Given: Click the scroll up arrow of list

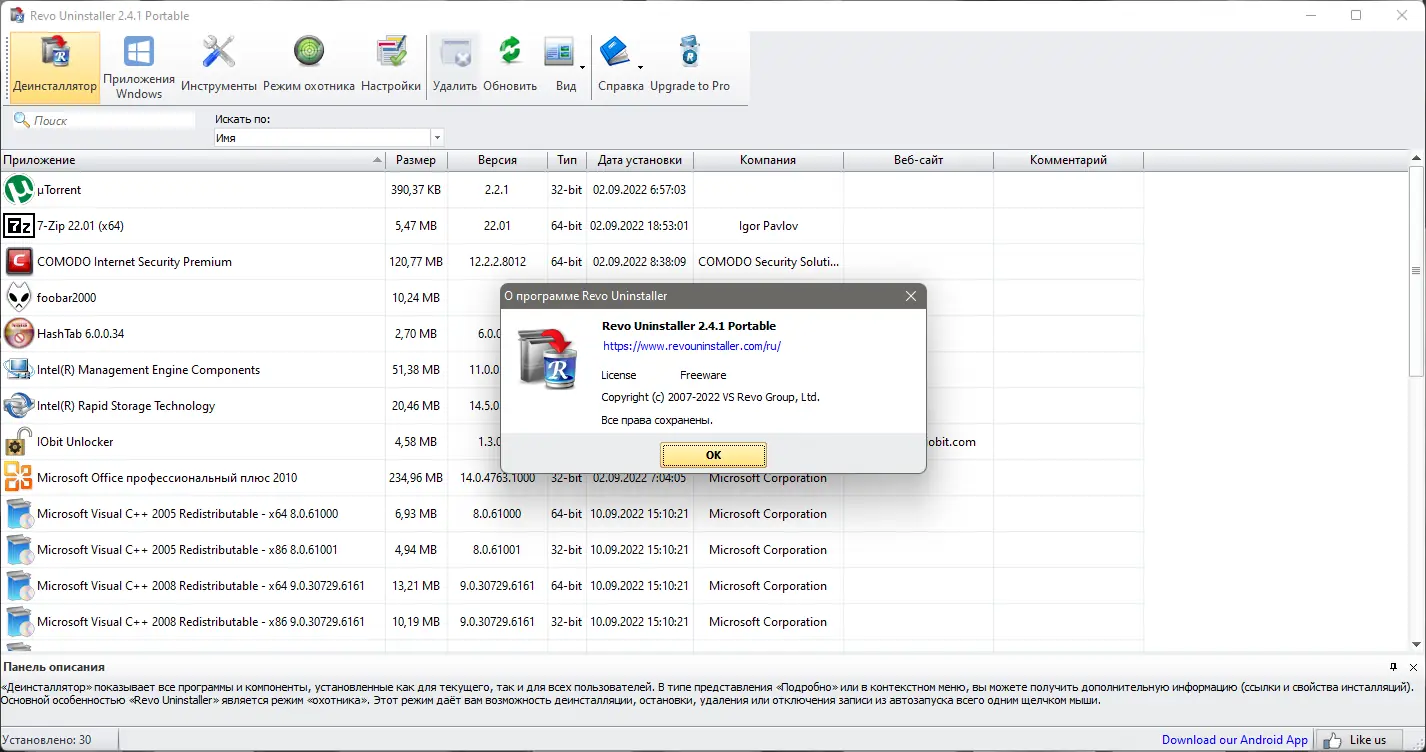Looking at the screenshot, I should click(1416, 158).
